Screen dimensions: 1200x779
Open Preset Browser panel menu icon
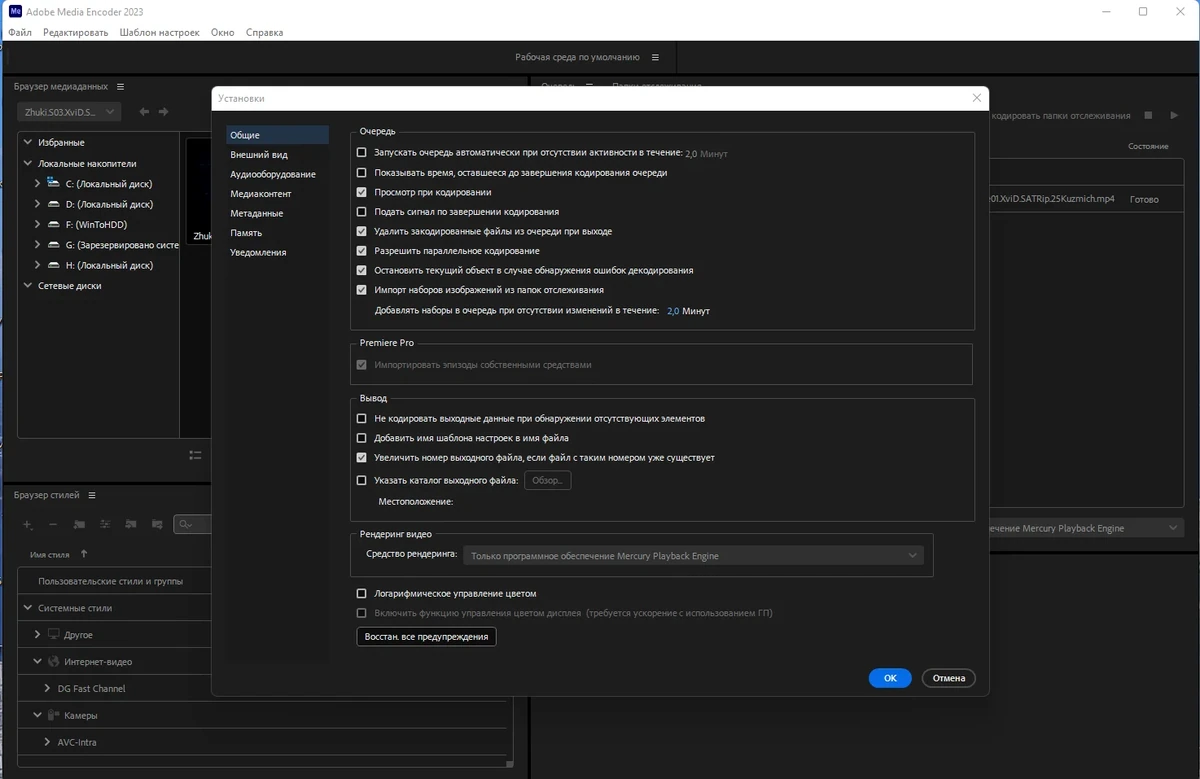(92, 495)
